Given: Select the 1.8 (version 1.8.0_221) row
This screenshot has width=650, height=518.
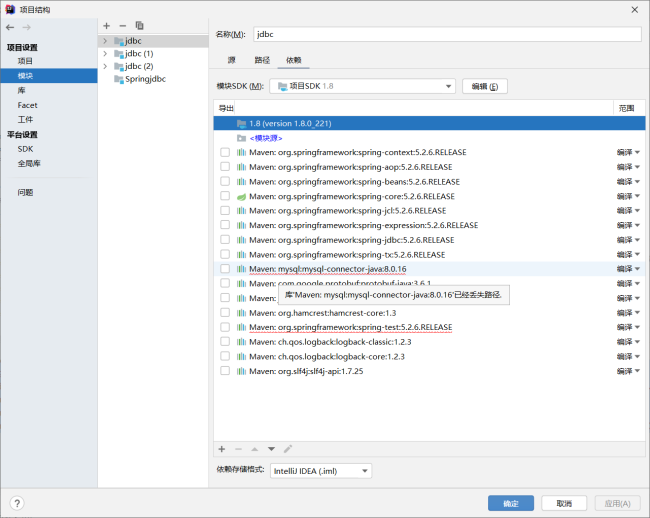Looking at the screenshot, I should [x=429, y=123].
